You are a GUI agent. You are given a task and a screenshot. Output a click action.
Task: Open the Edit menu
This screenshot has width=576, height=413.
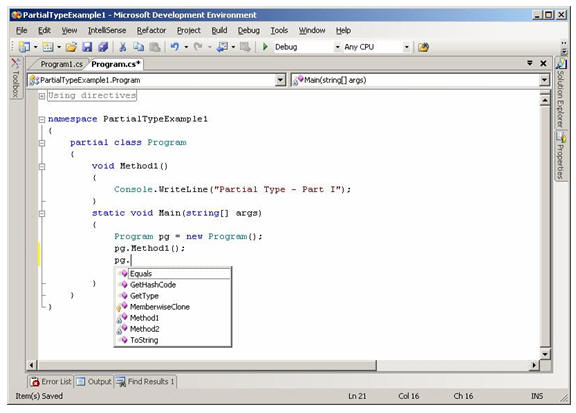[x=44, y=30]
